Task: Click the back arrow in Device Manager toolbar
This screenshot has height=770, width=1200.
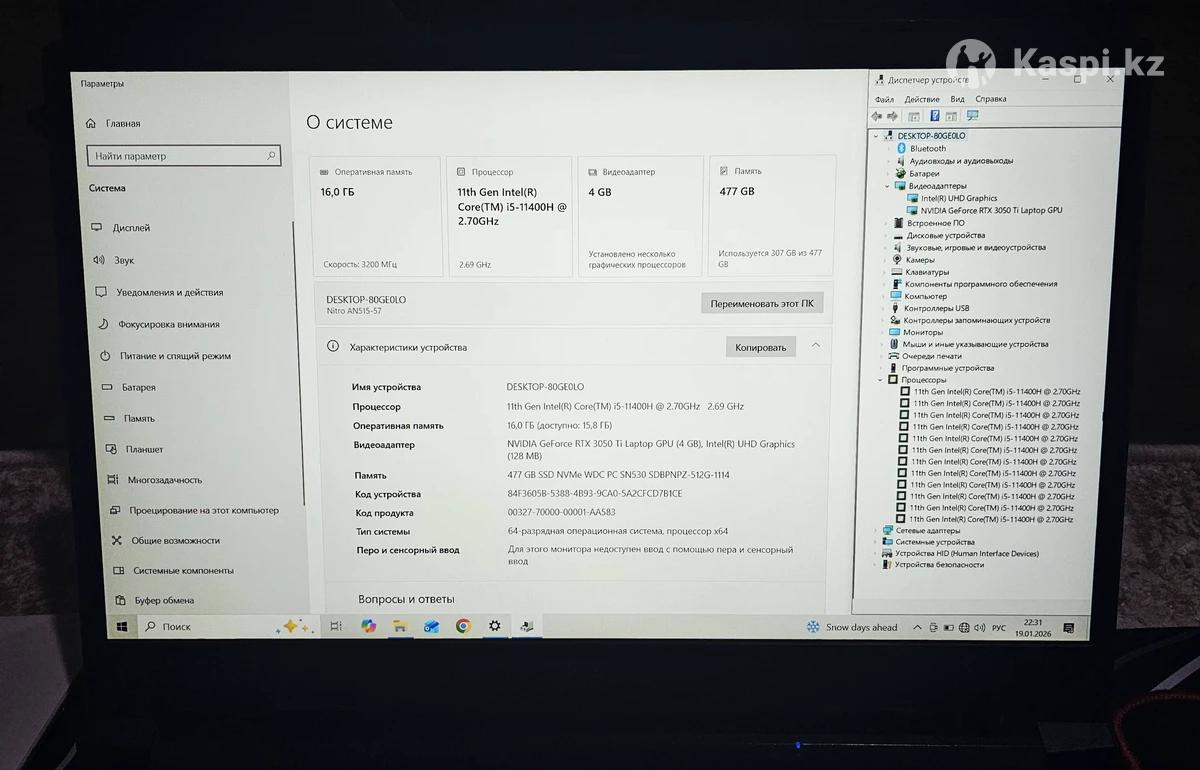Action: point(877,116)
